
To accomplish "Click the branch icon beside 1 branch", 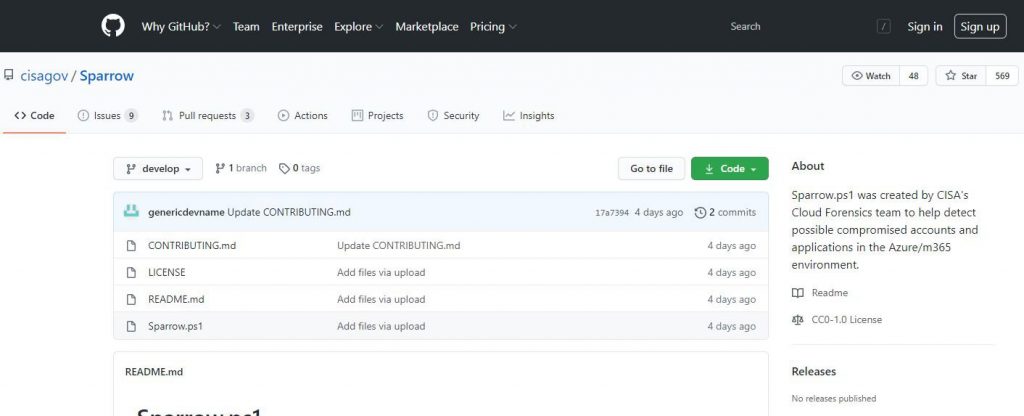I will pyautogui.click(x=220, y=168).
